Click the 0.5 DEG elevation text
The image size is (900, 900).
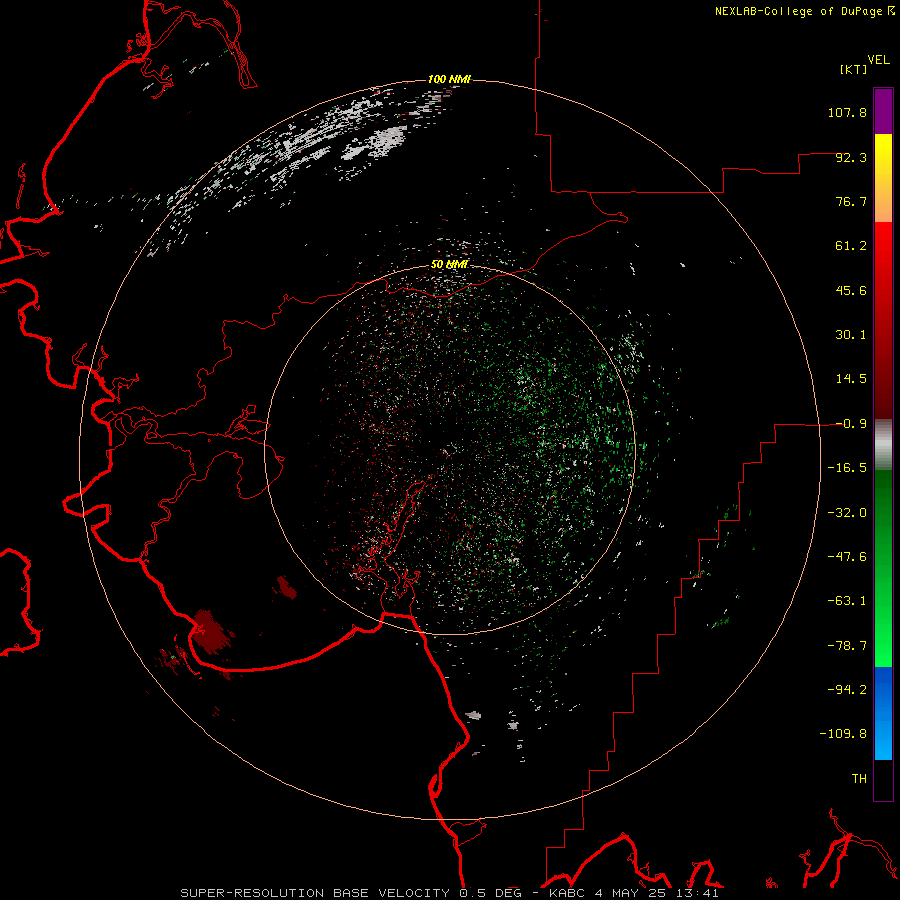tap(490, 893)
